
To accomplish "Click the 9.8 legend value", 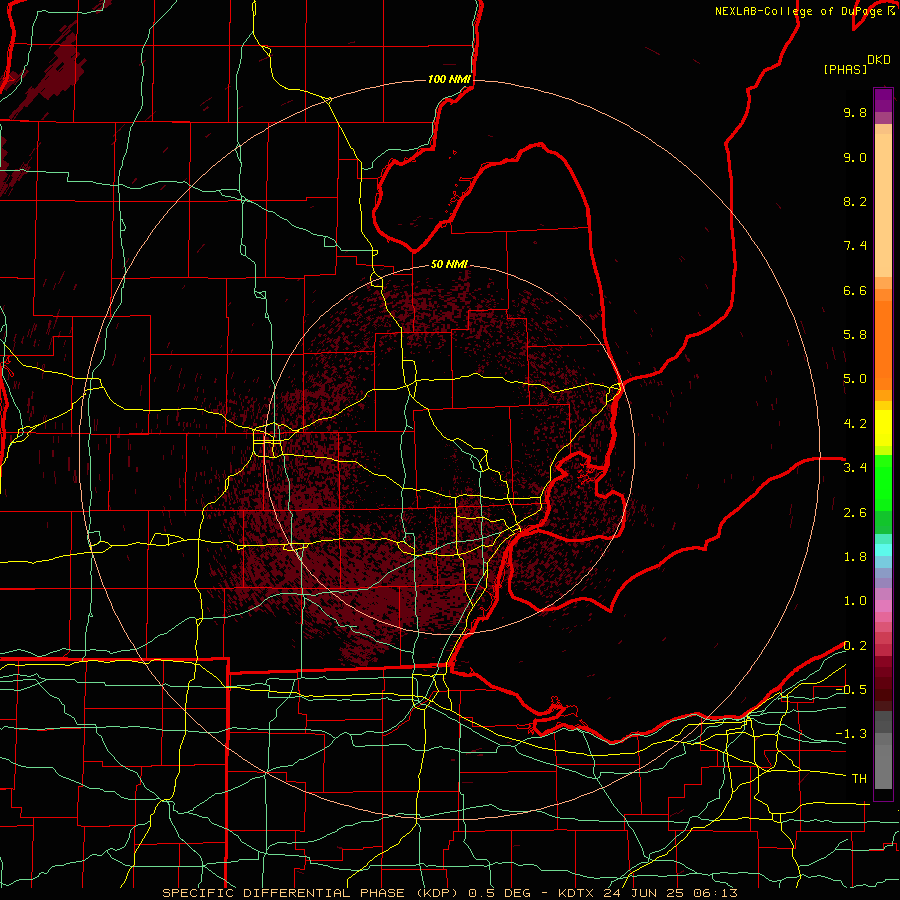I will coord(855,112).
